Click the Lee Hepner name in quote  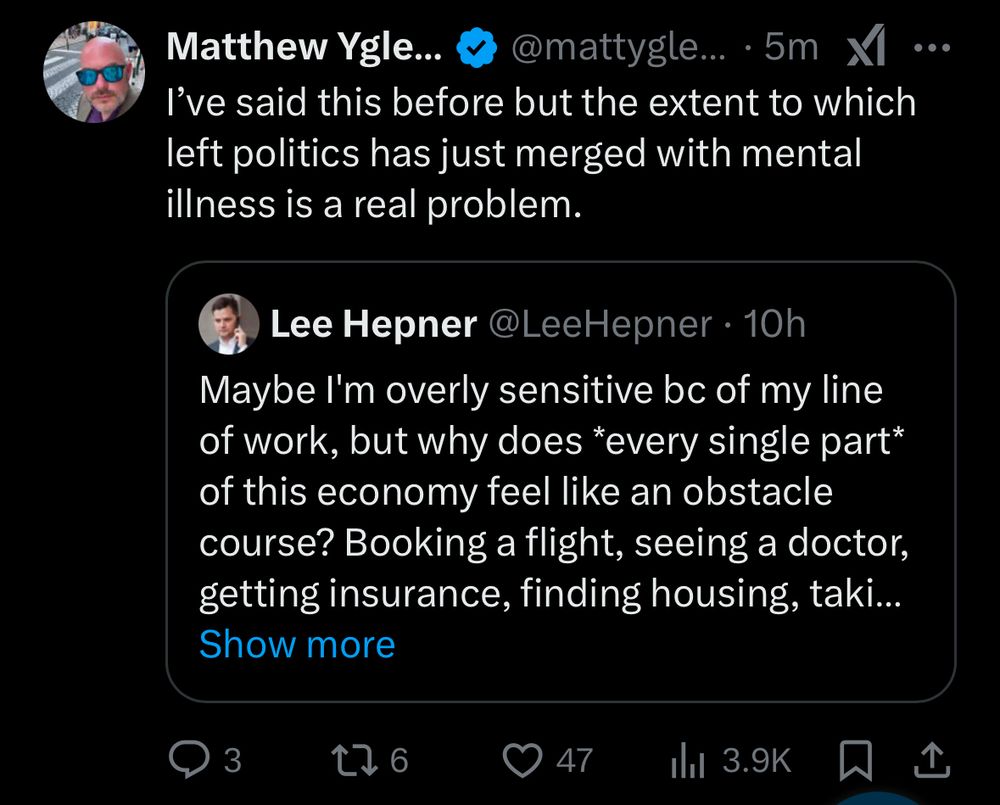click(373, 324)
